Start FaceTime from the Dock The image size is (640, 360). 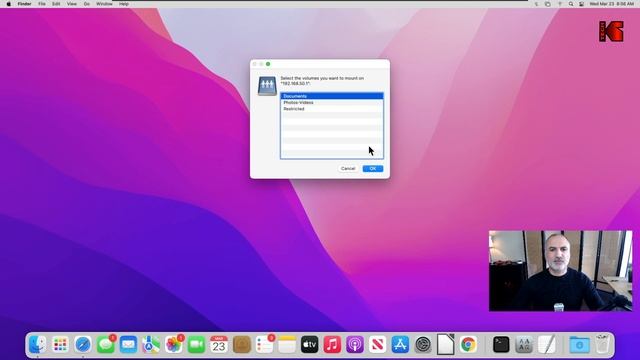click(x=196, y=344)
